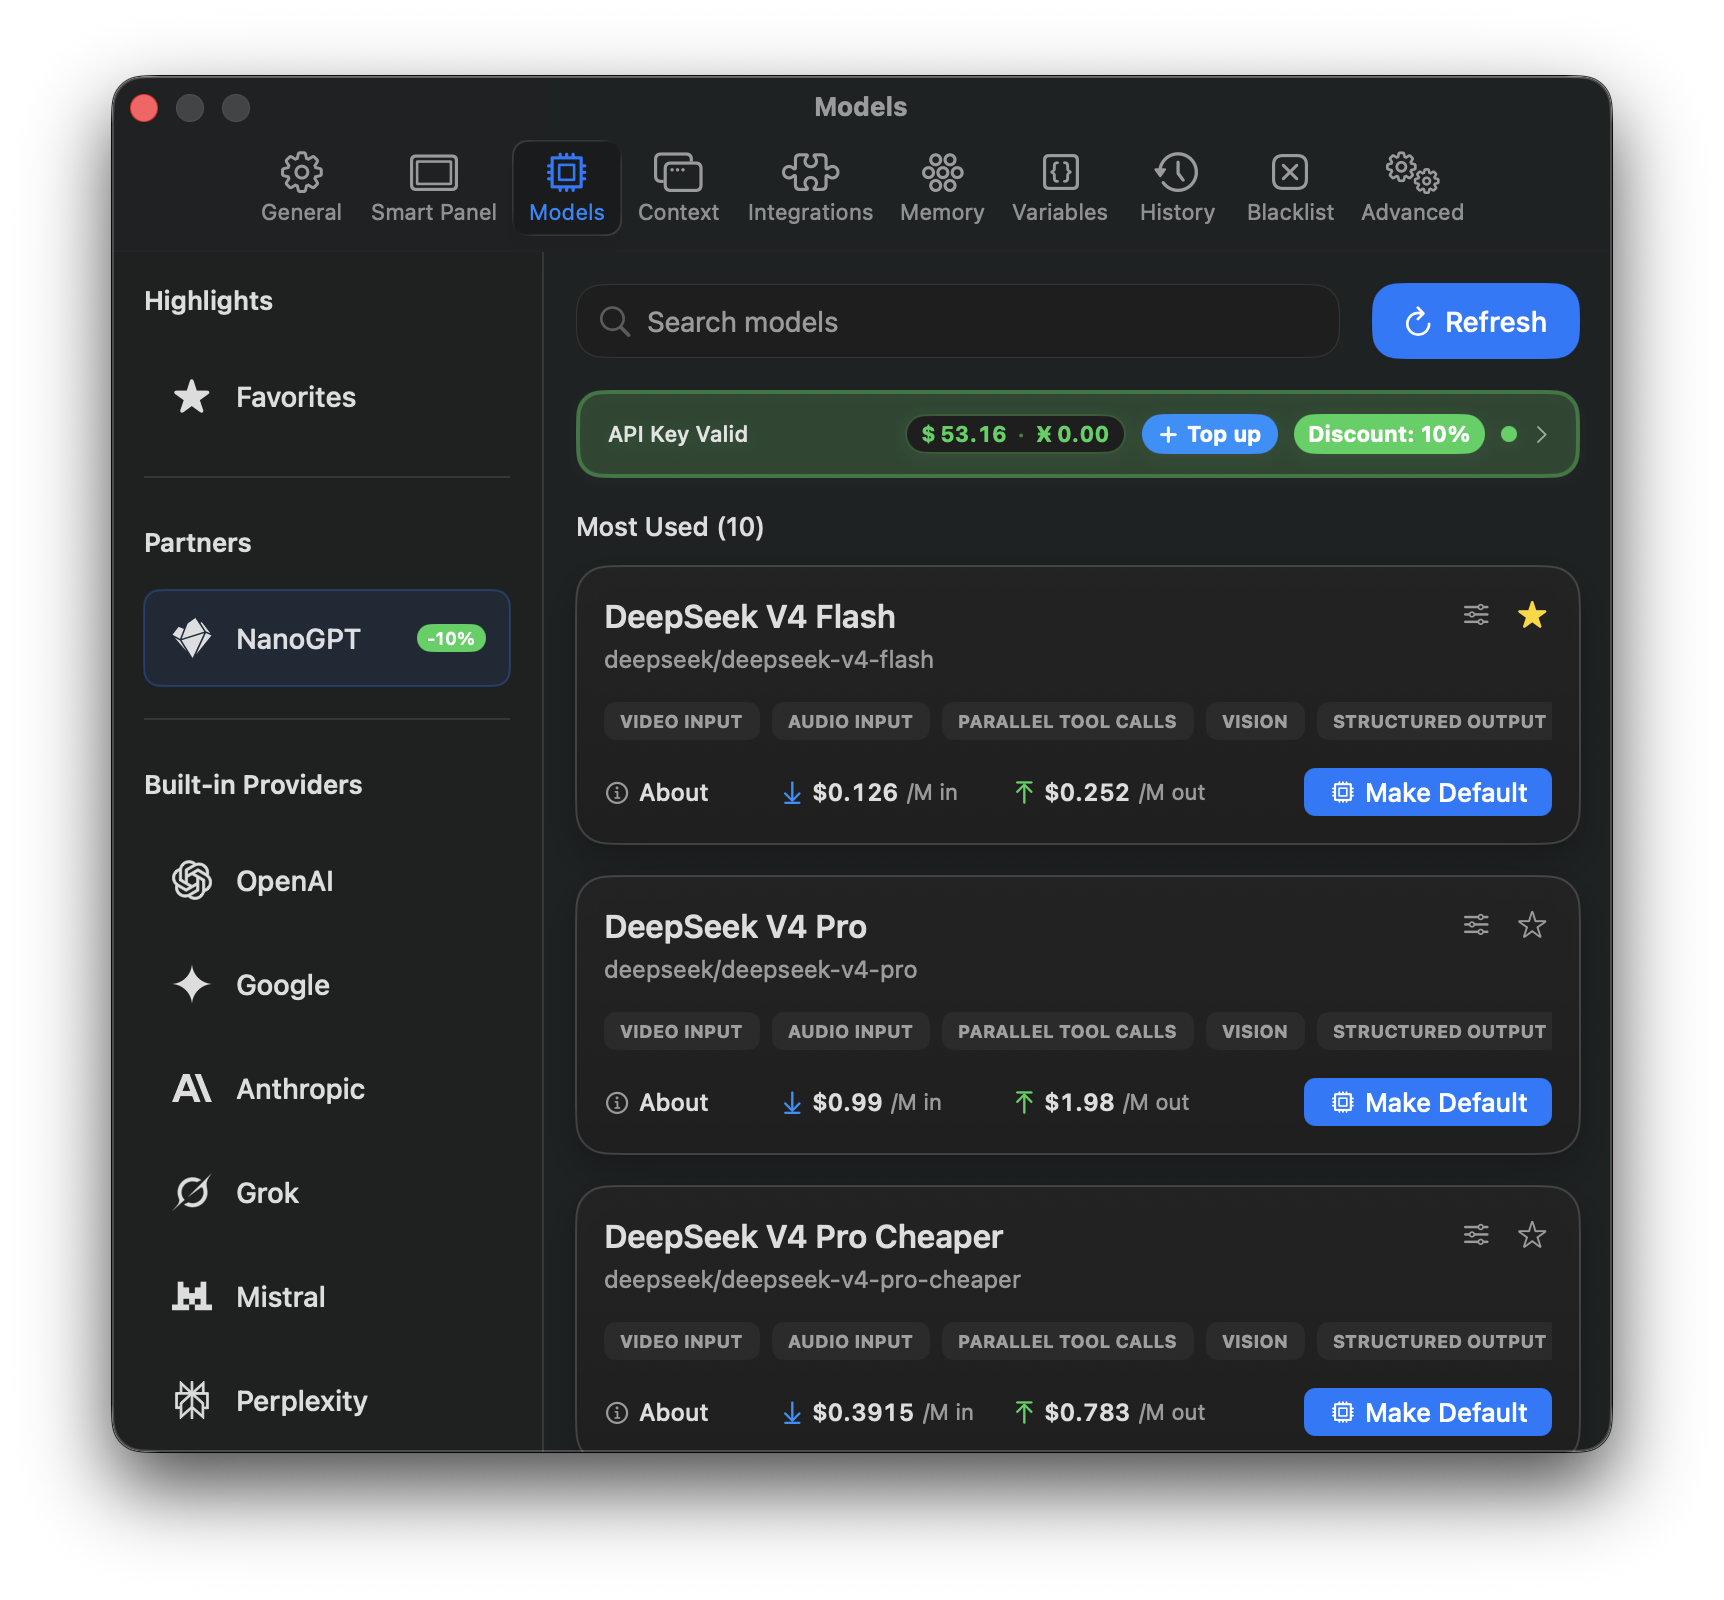1724x1600 pixels.
Task: Open settings sliders for DeepSeek V4 Flash
Action: point(1476,615)
